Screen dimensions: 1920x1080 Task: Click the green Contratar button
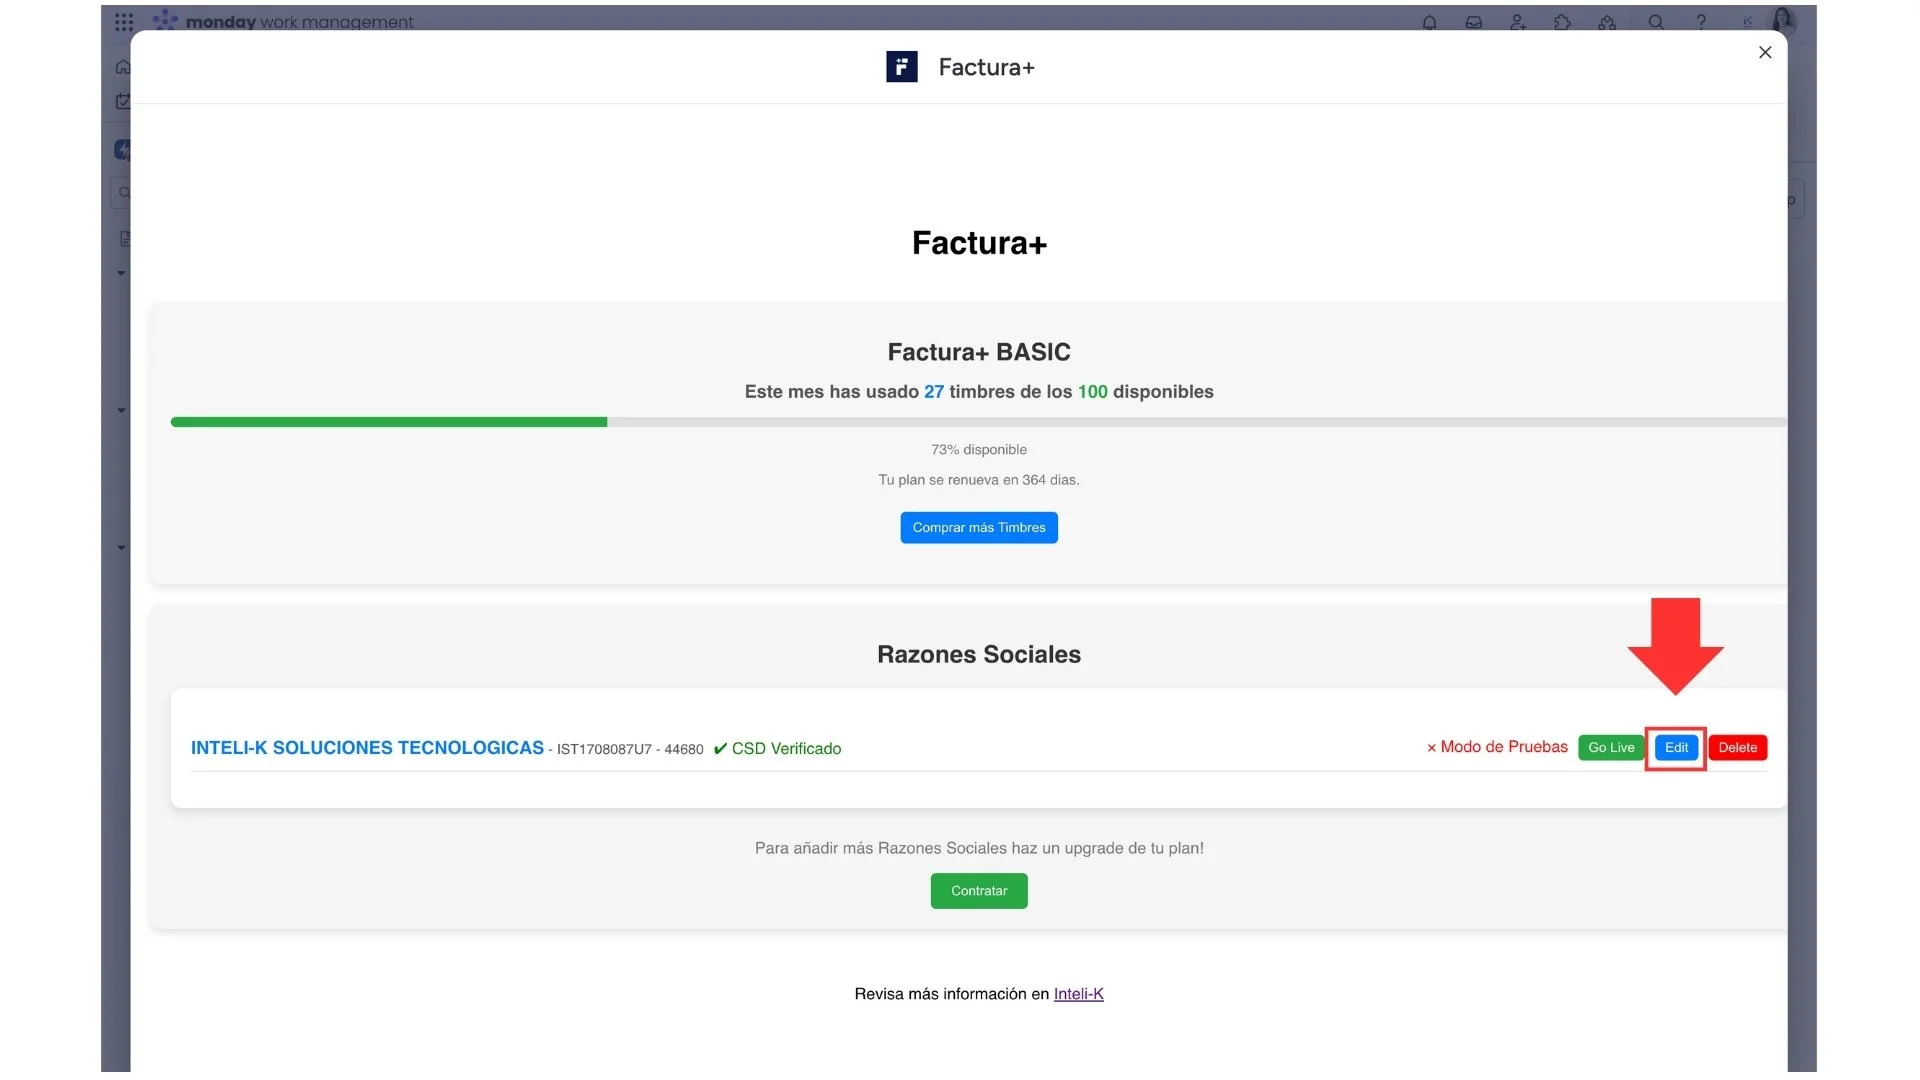tap(979, 891)
